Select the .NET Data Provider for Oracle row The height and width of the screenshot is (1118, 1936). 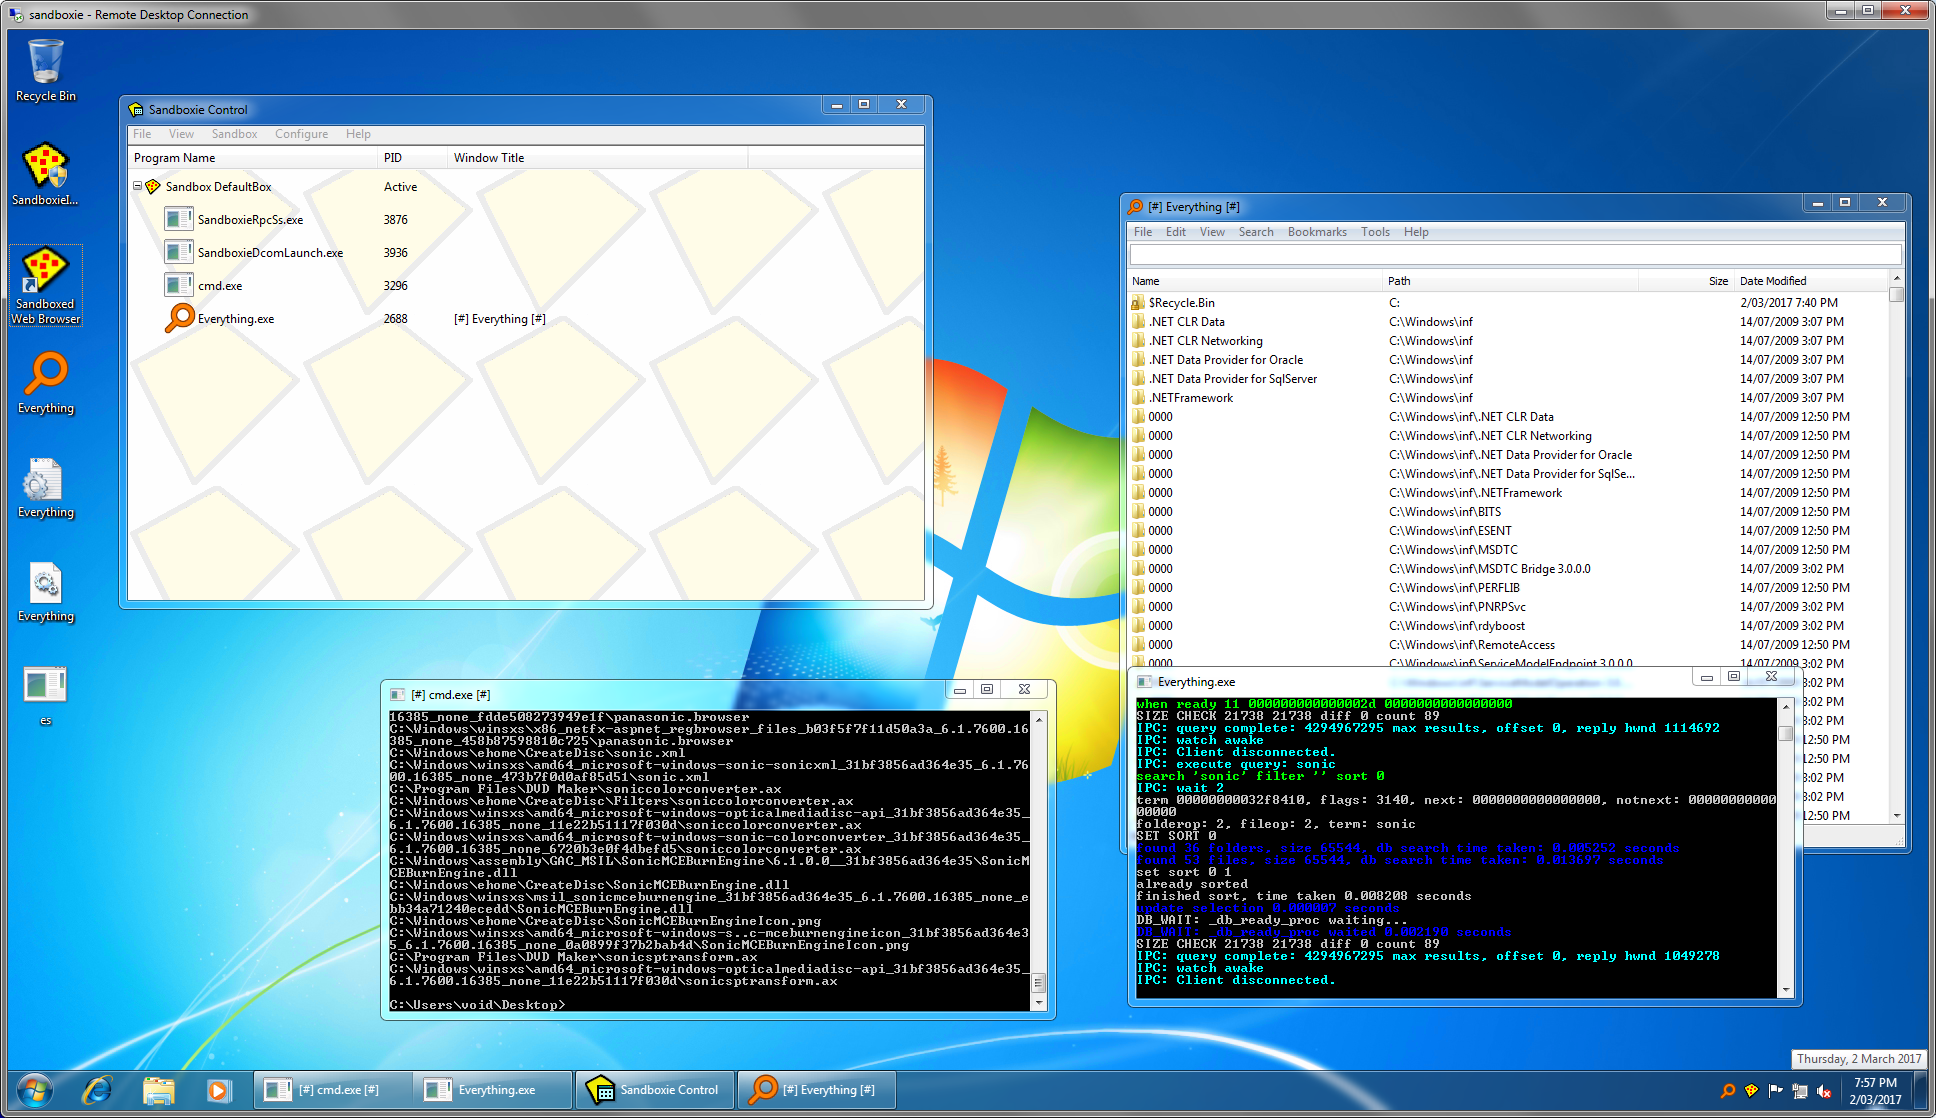tap(1509, 360)
